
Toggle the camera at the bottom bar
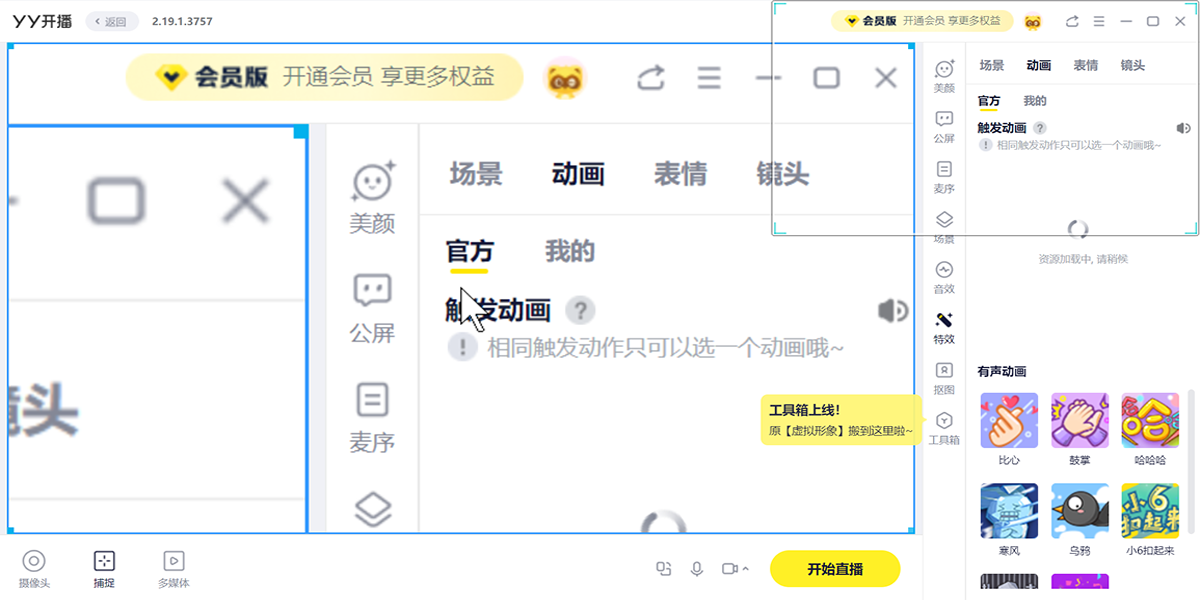point(730,568)
